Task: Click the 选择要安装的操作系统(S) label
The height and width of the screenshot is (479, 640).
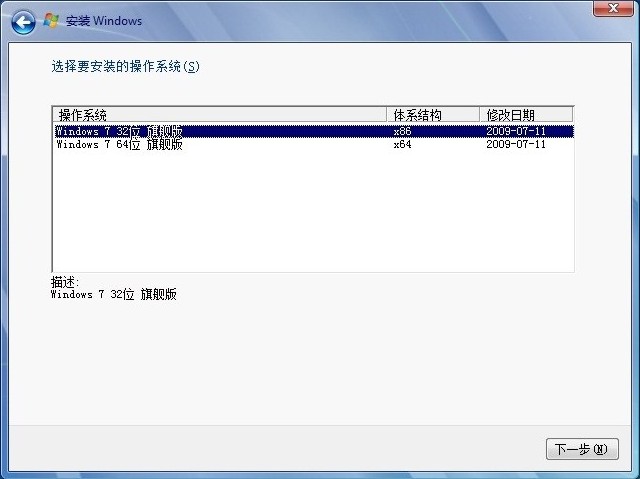Action: [125, 66]
